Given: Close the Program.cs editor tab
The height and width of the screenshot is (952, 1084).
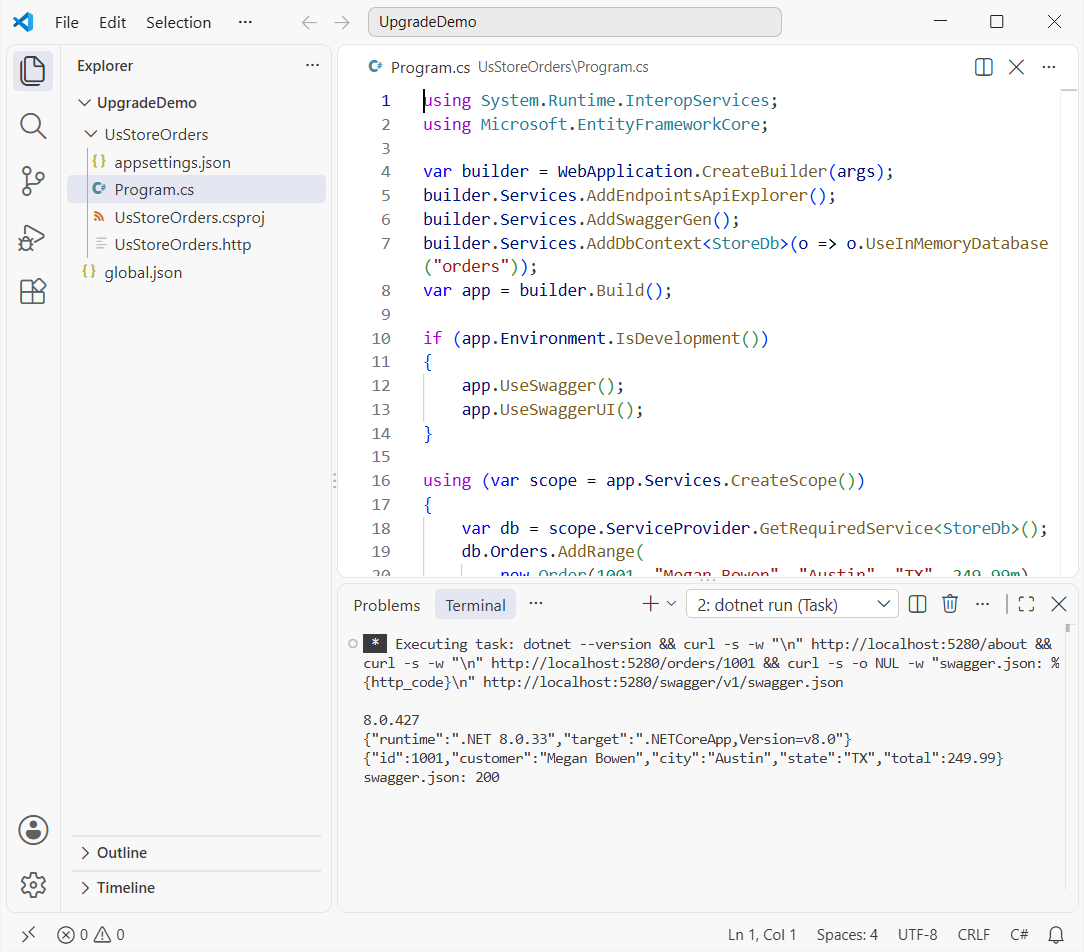Looking at the screenshot, I should (x=1016, y=67).
